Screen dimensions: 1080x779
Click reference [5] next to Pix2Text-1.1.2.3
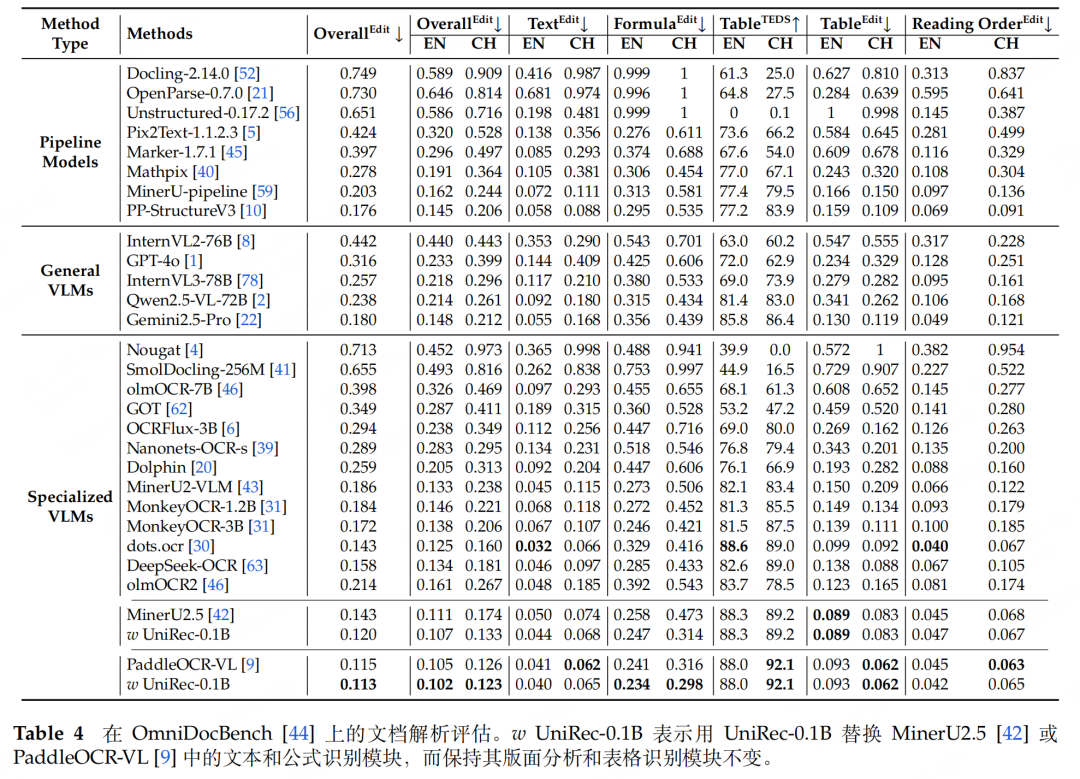click(x=251, y=132)
